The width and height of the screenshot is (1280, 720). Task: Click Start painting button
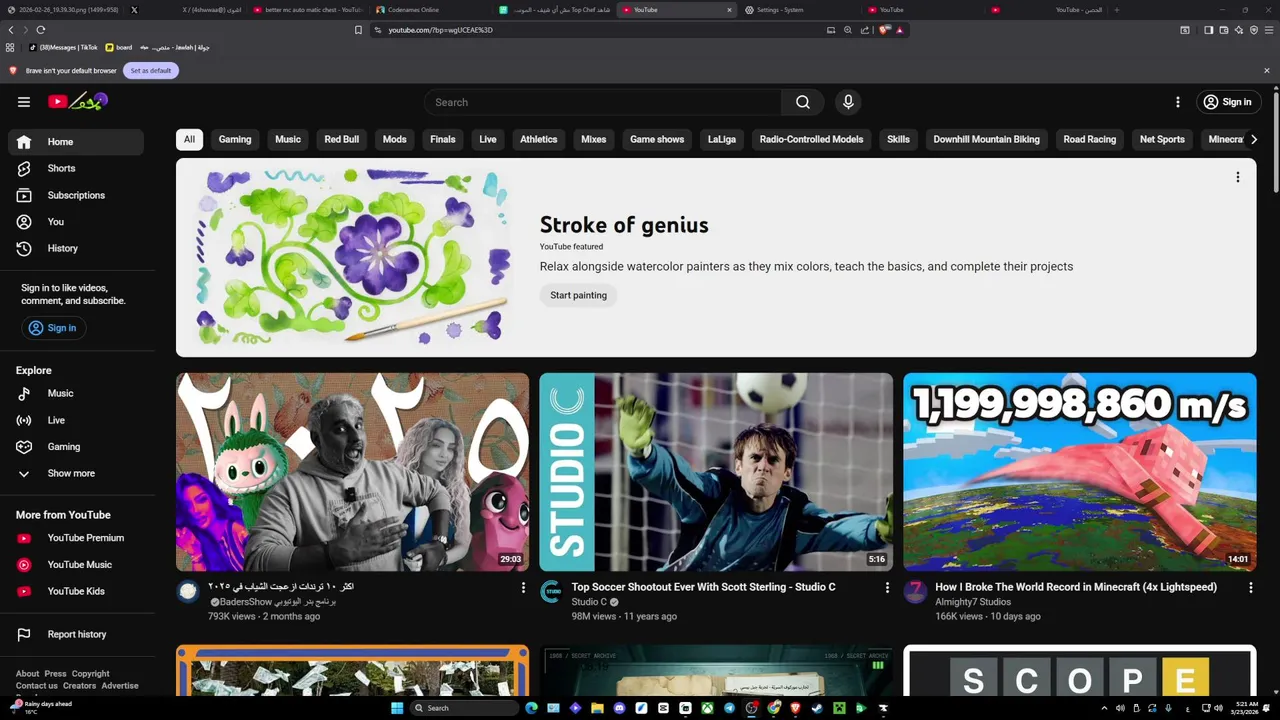[x=578, y=295]
